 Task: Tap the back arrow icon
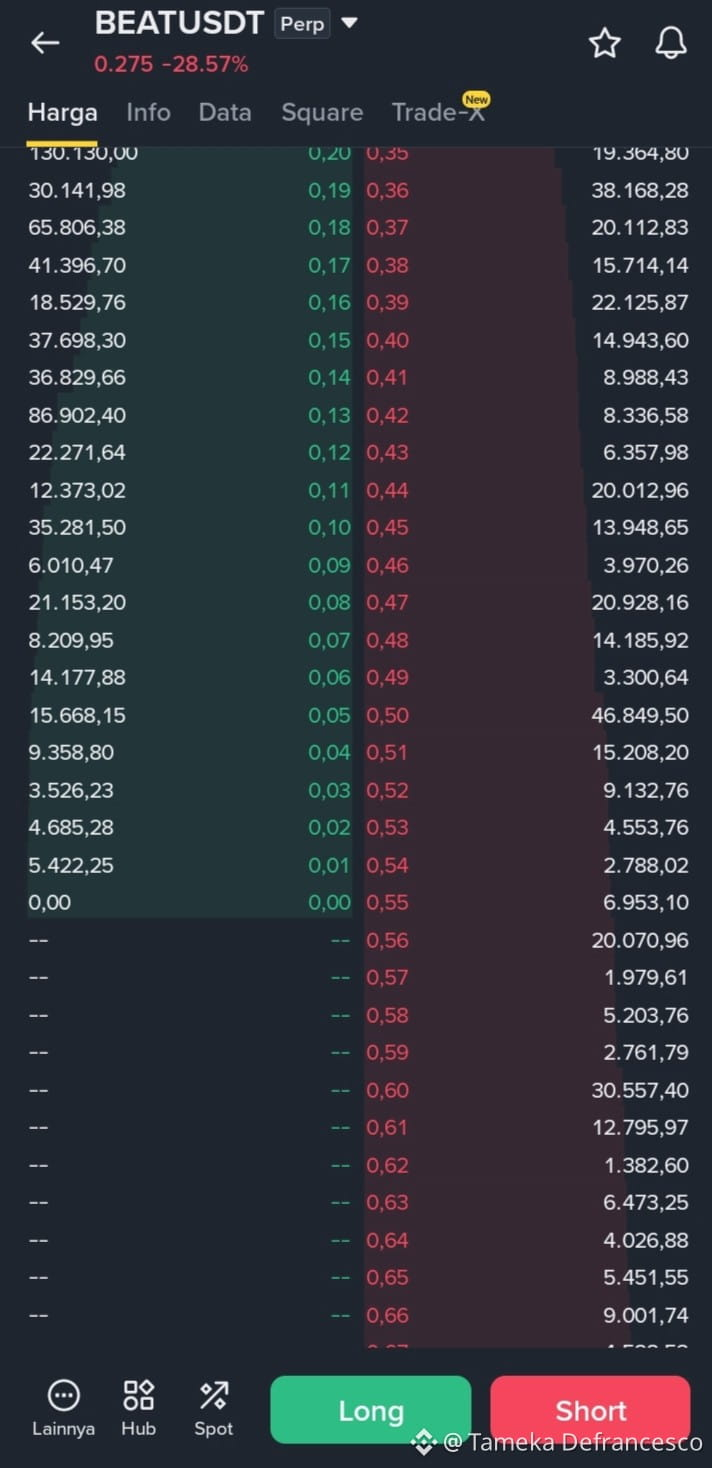click(45, 42)
